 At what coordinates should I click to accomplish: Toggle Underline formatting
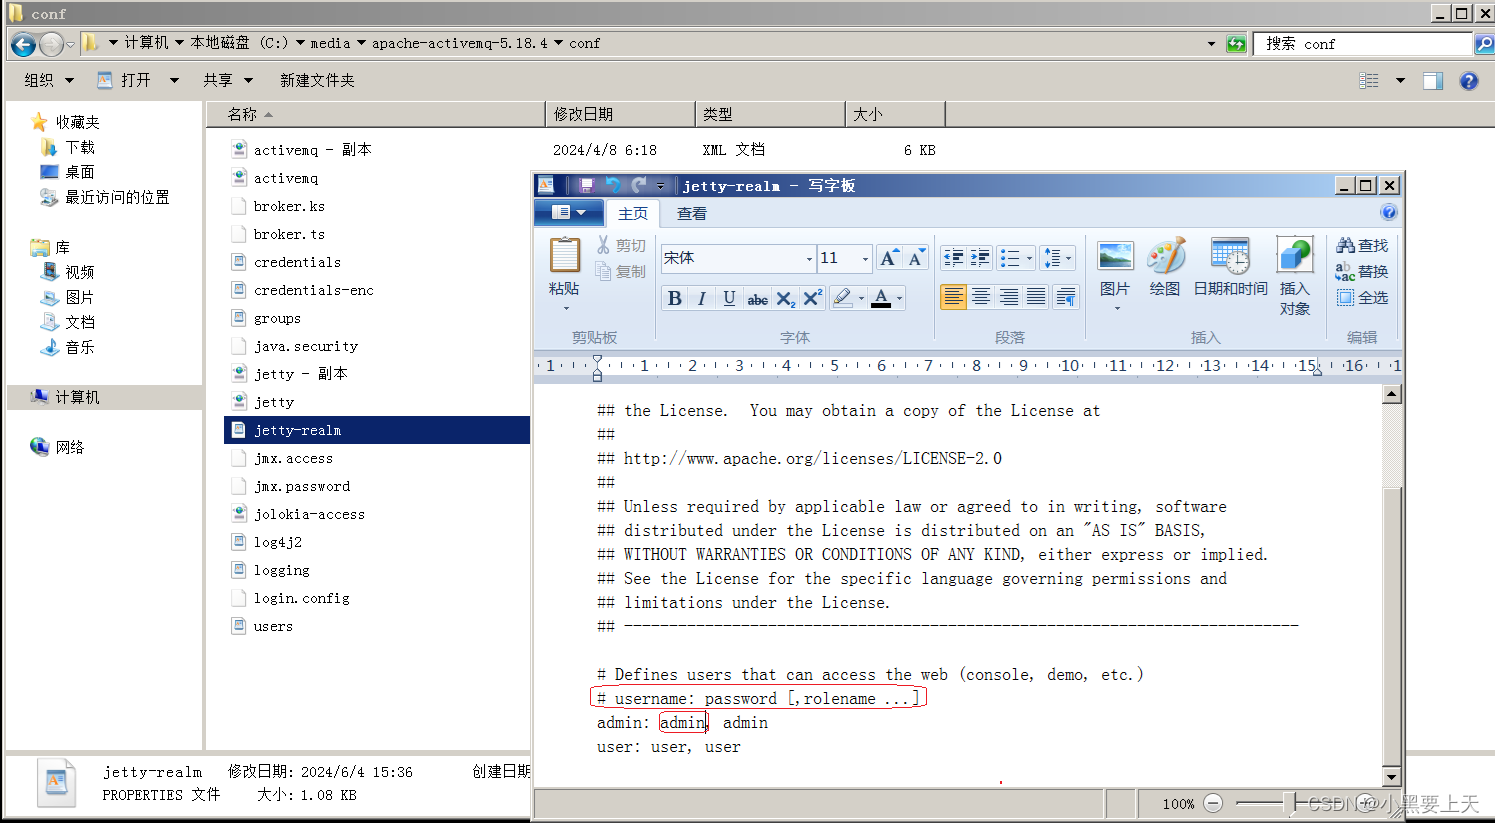point(729,298)
